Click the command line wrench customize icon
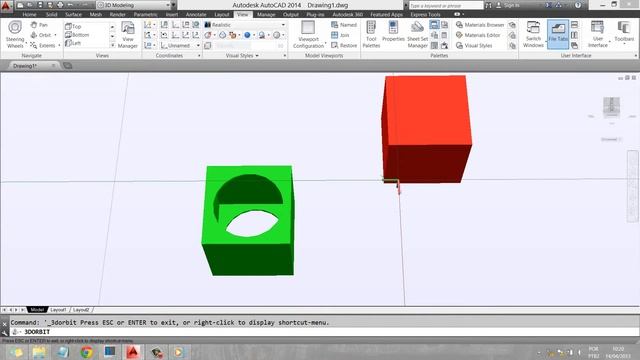This screenshot has width=640, height=360. pos(4,333)
